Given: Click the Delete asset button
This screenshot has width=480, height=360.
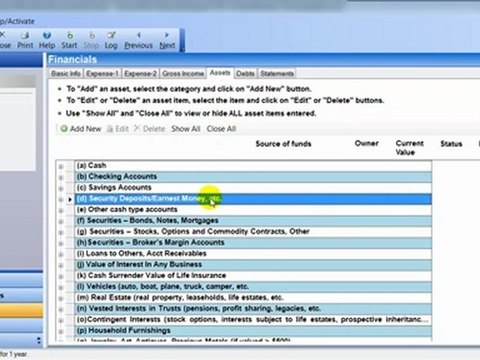Looking at the screenshot, I should [149, 129].
